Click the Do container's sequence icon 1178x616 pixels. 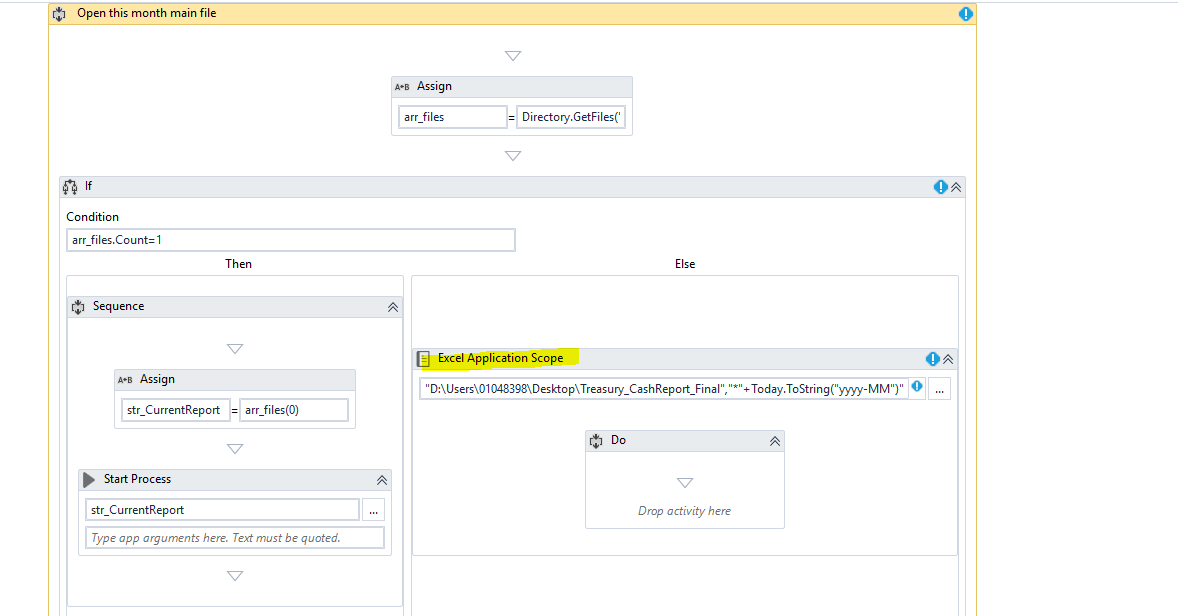(596, 440)
